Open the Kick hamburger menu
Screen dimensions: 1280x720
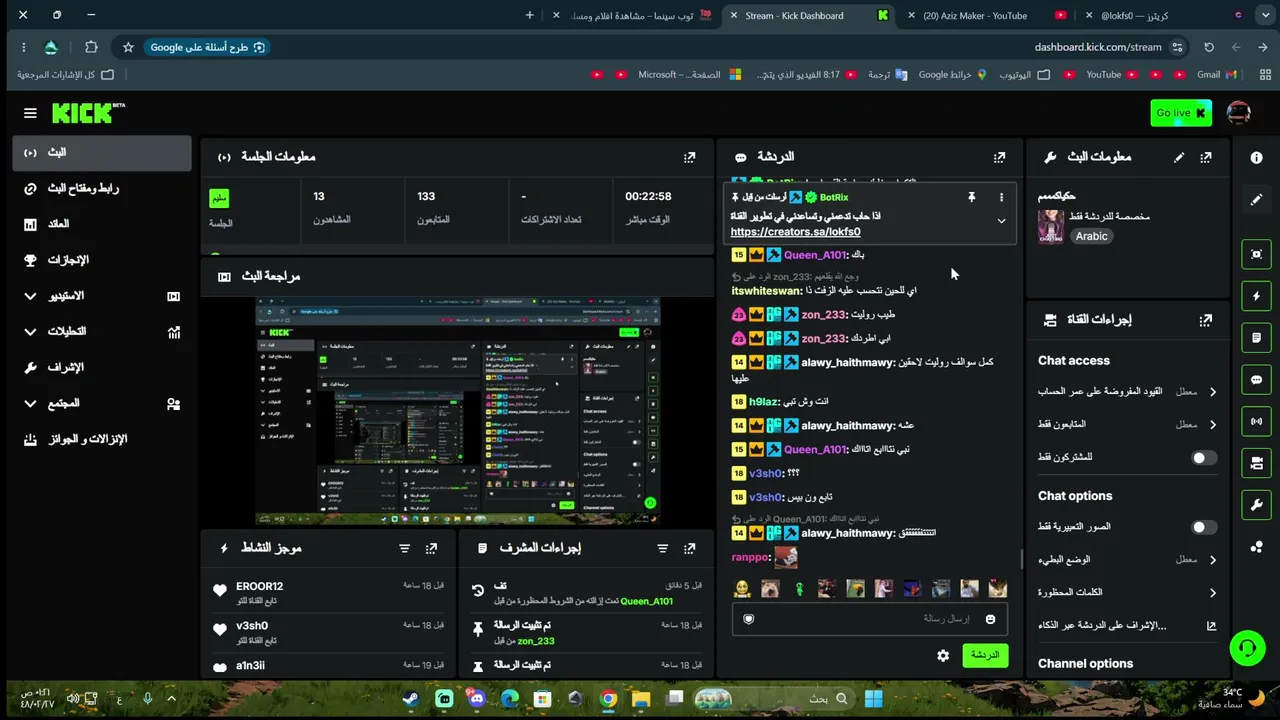coord(30,113)
